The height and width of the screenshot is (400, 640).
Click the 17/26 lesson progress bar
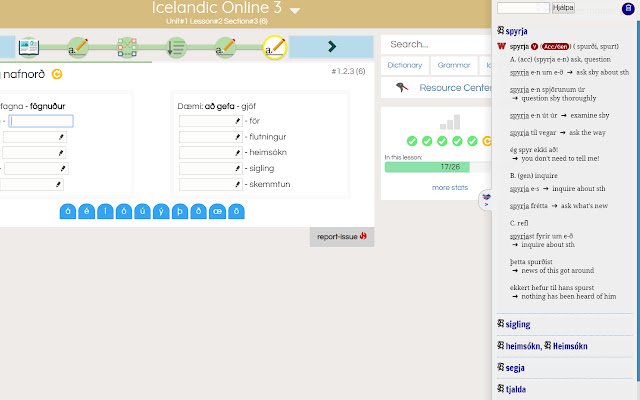438,167
